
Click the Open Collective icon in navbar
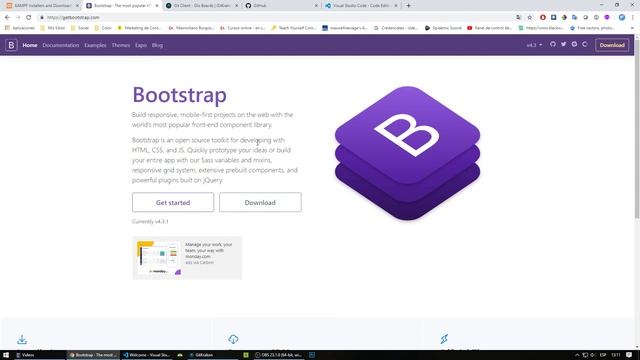pyautogui.click(x=584, y=44)
